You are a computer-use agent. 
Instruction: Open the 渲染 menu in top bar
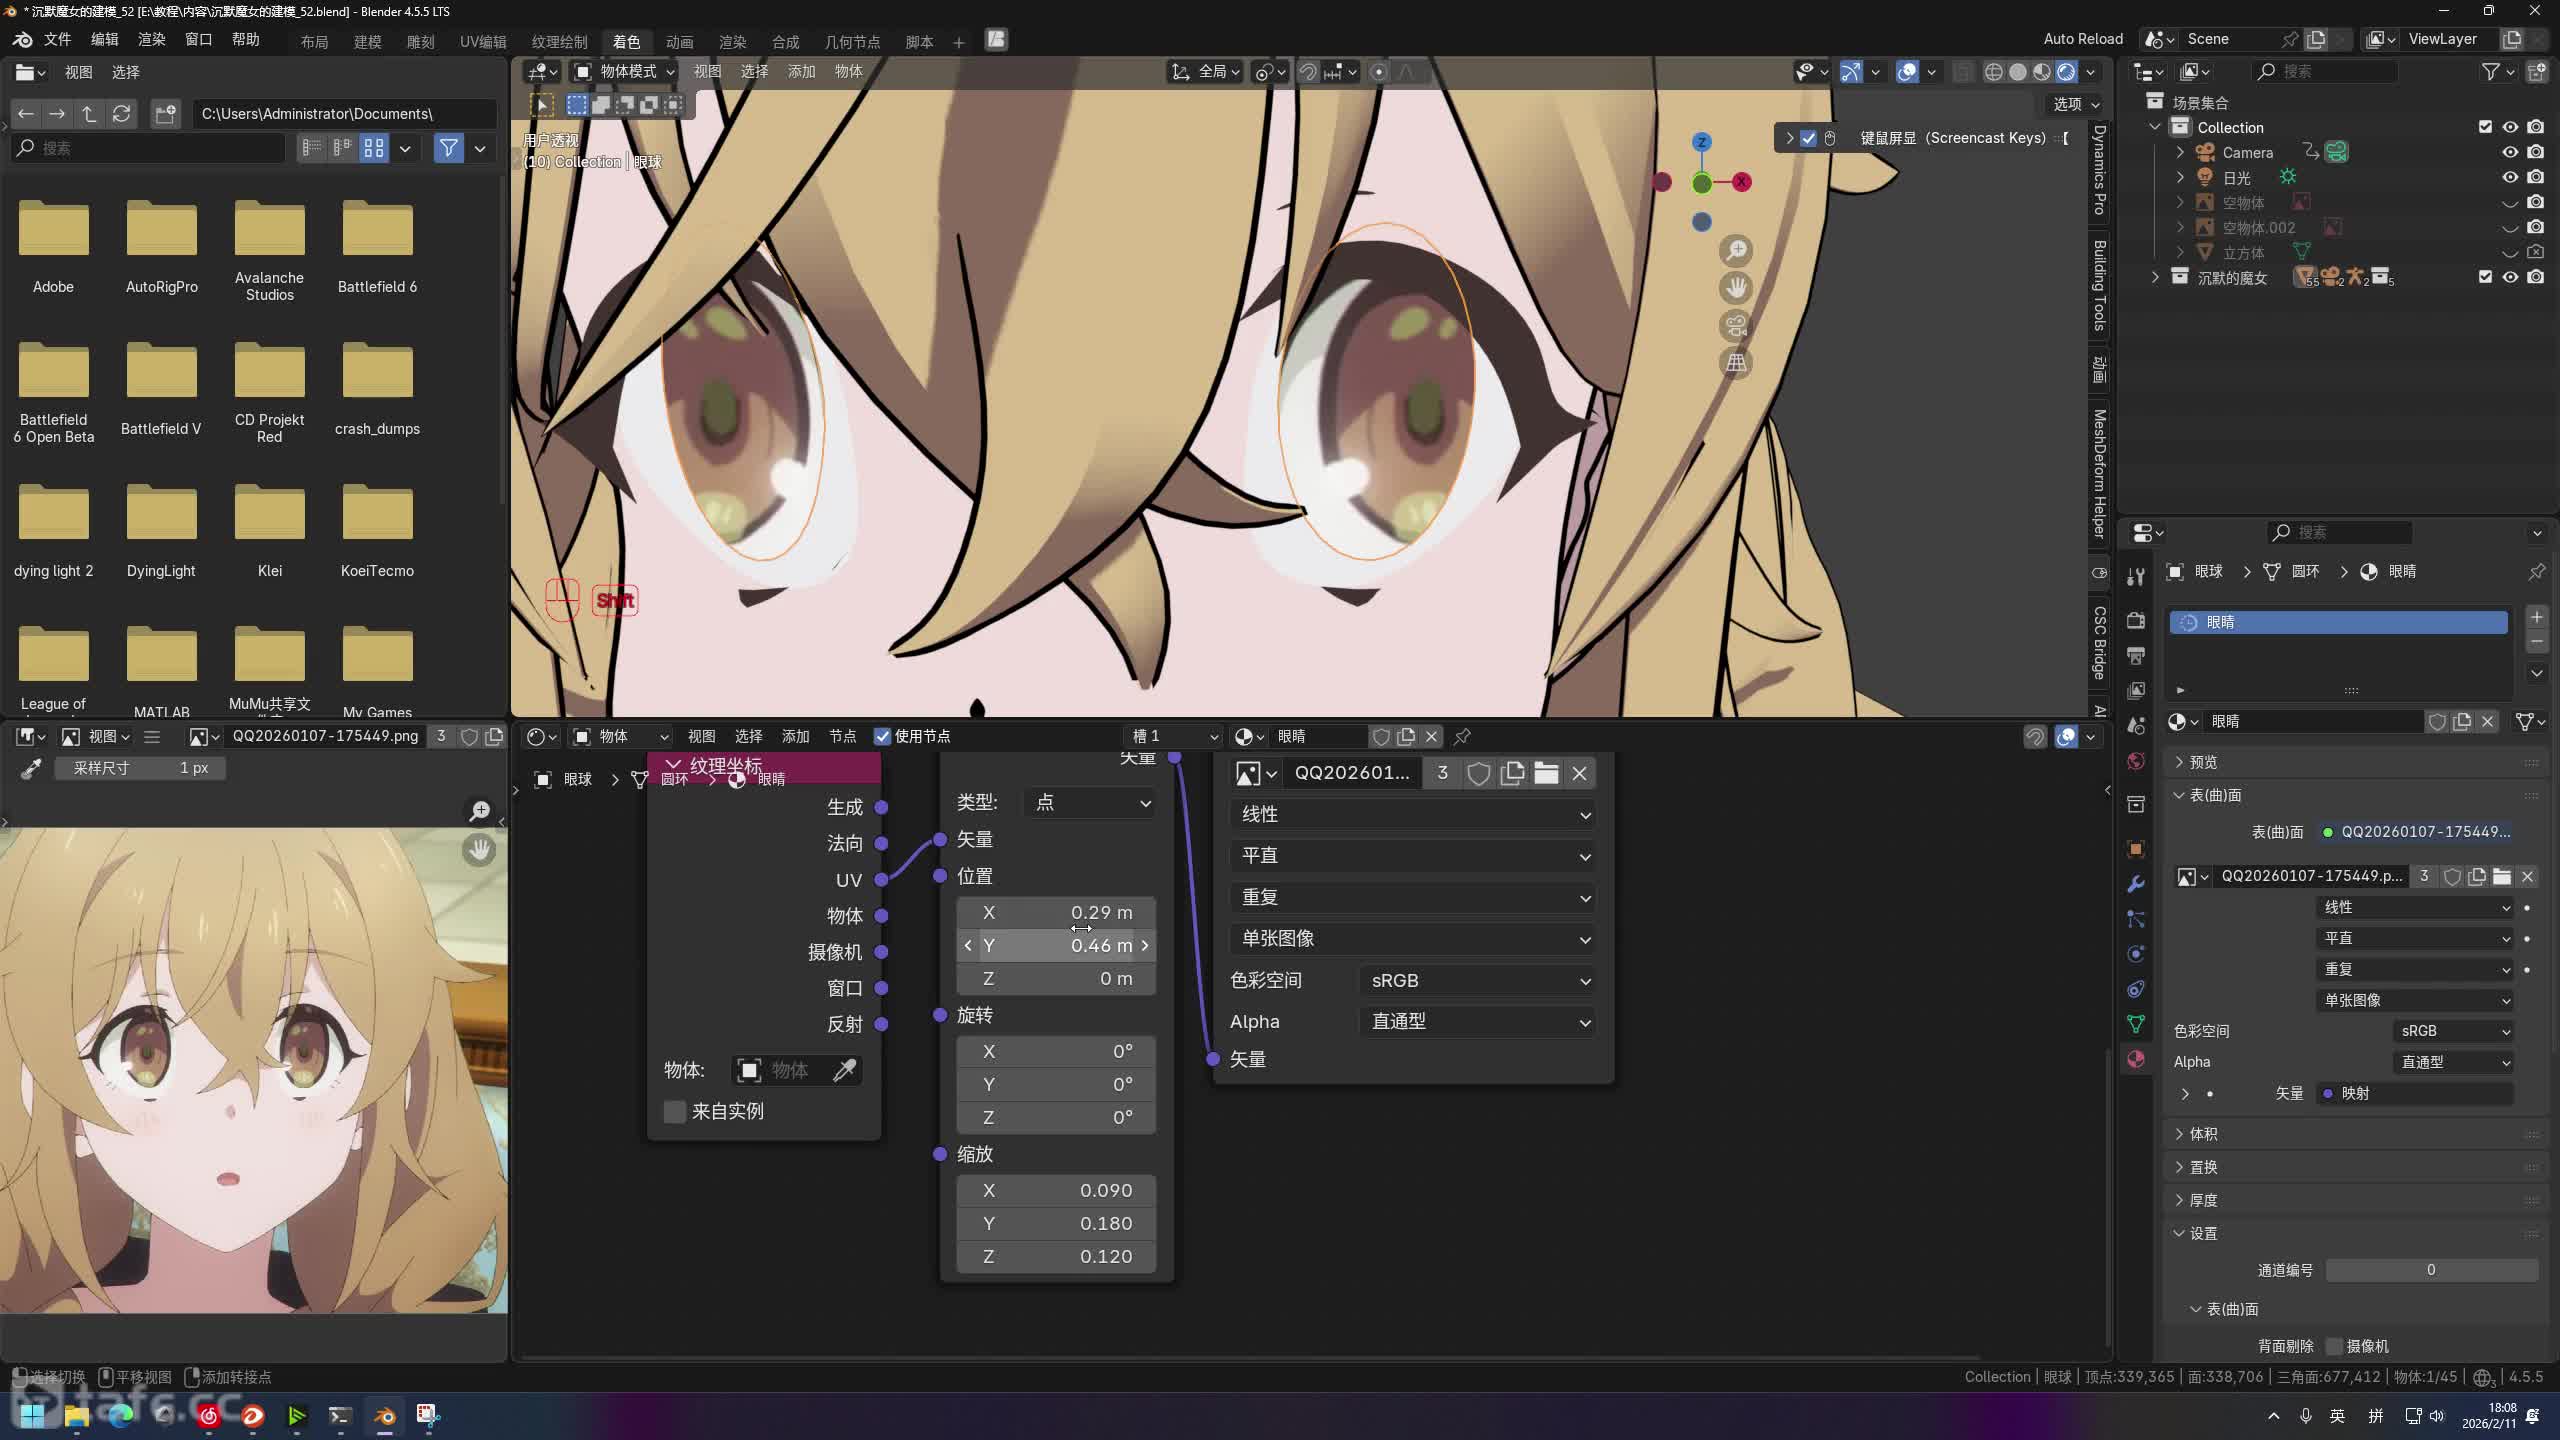151,40
